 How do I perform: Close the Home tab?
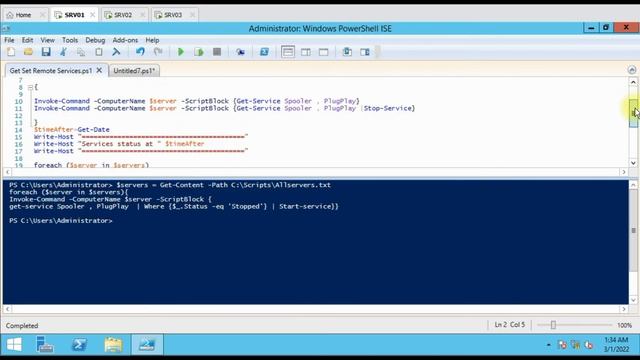click(x=42, y=15)
